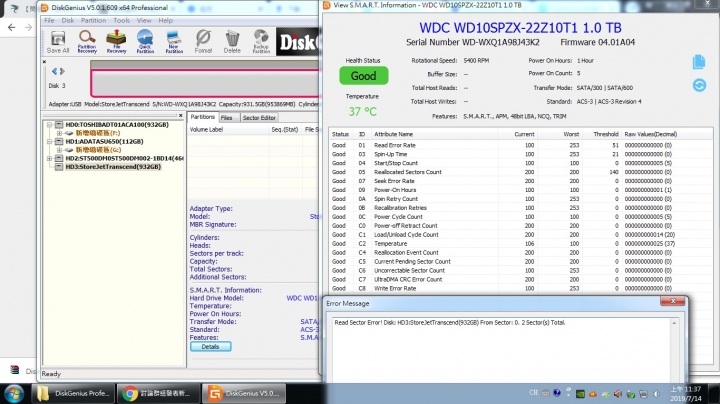720x404 pixels.
Task: Launch File Recovery tool
Action: point(116,42)
